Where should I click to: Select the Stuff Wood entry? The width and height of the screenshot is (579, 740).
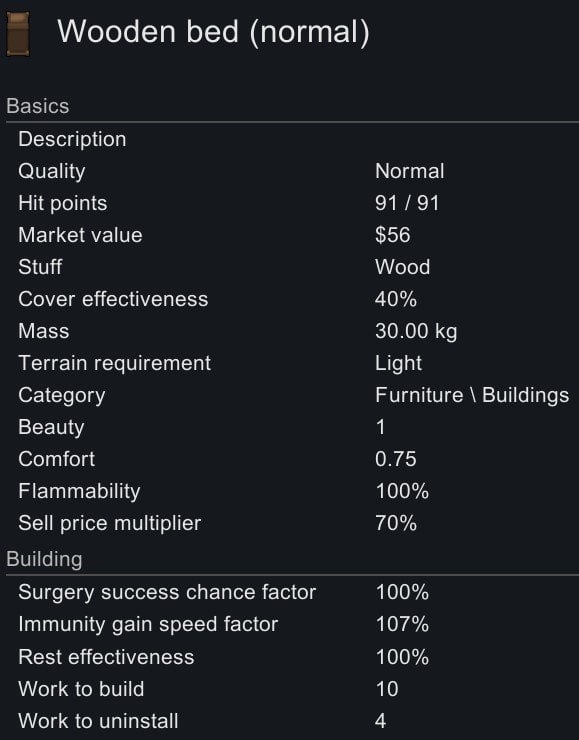click(x=293, y=267)
